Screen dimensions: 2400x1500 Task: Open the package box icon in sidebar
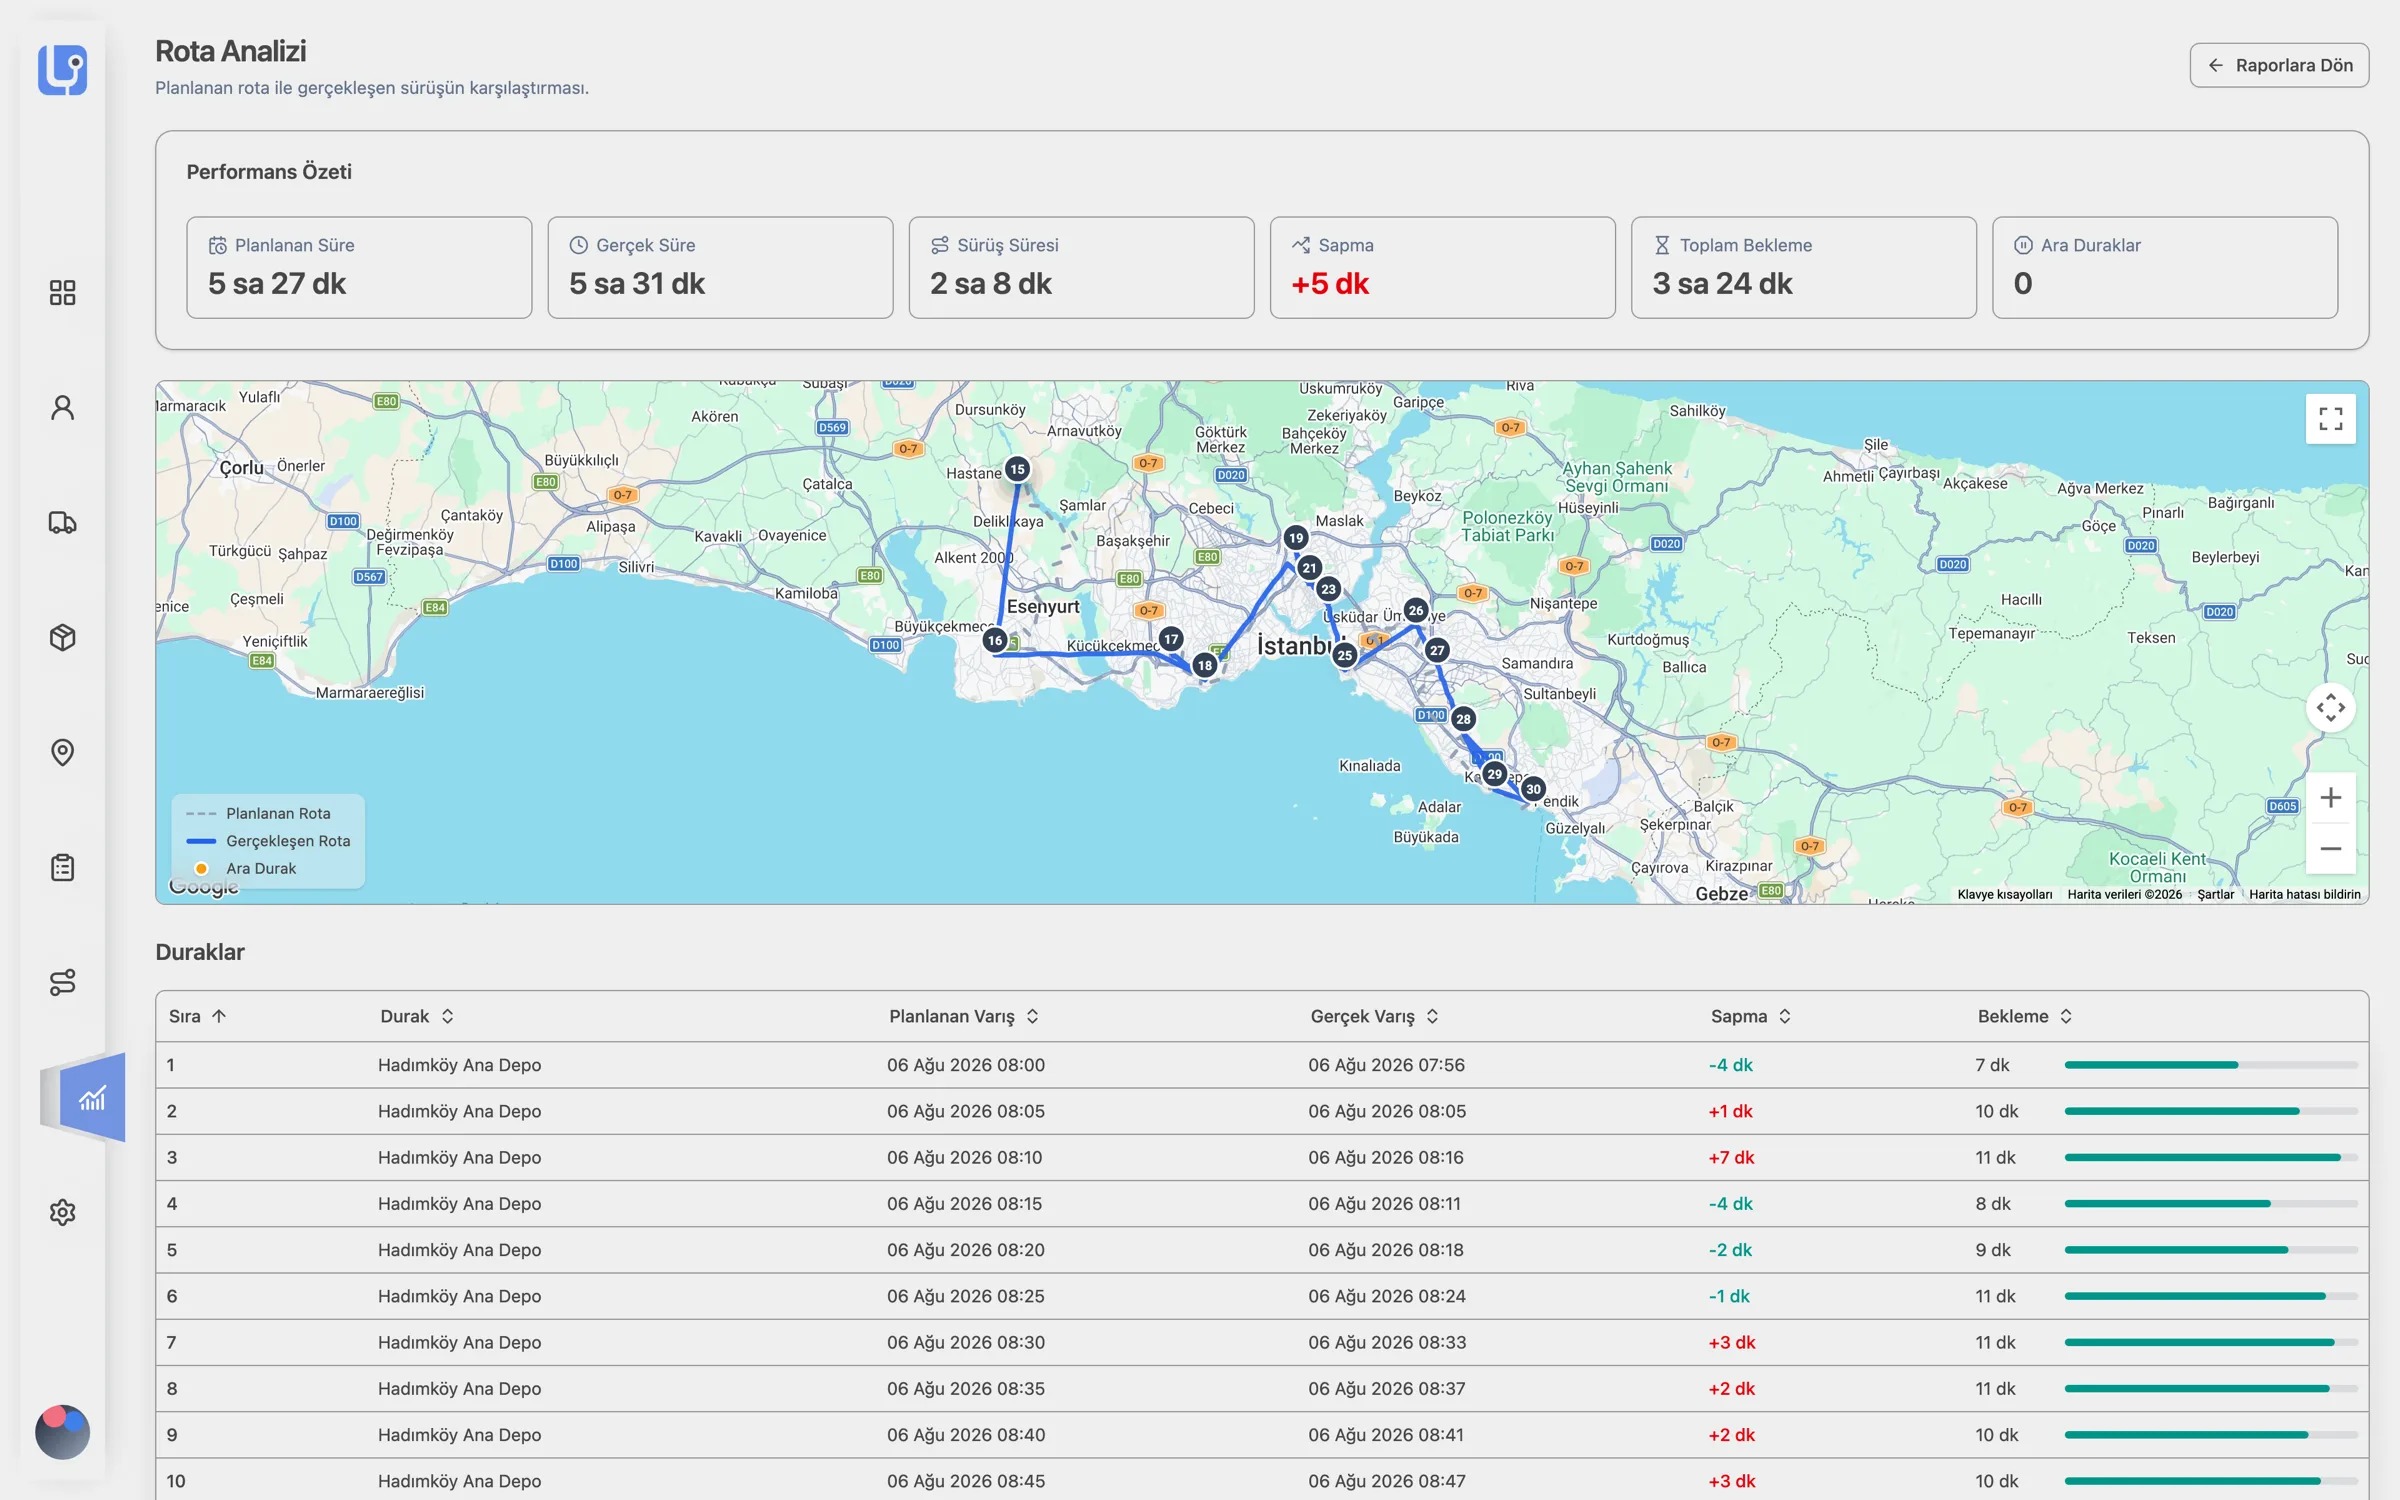coord(62,637)
